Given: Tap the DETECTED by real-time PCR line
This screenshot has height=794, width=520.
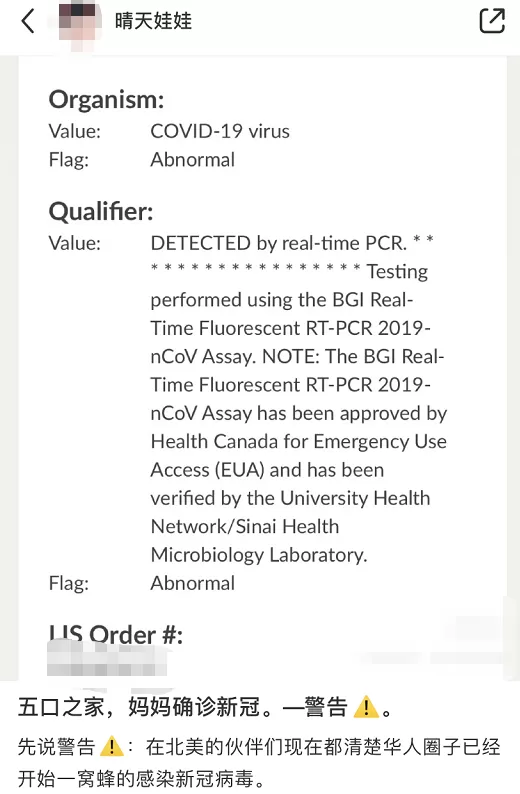Looking at the screenshot, I should (x=278, y=244).
